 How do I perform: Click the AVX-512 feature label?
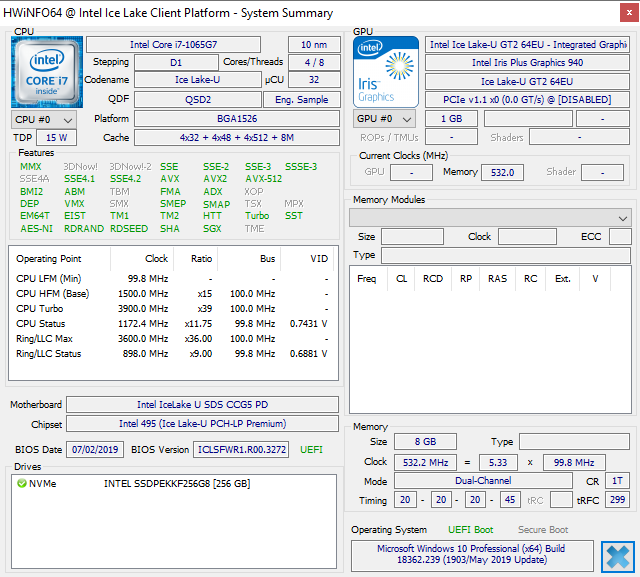(x=263, y=179)
